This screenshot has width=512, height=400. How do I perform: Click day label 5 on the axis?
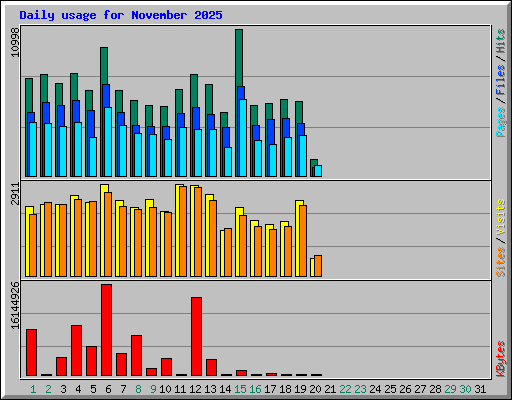[93, 389]
